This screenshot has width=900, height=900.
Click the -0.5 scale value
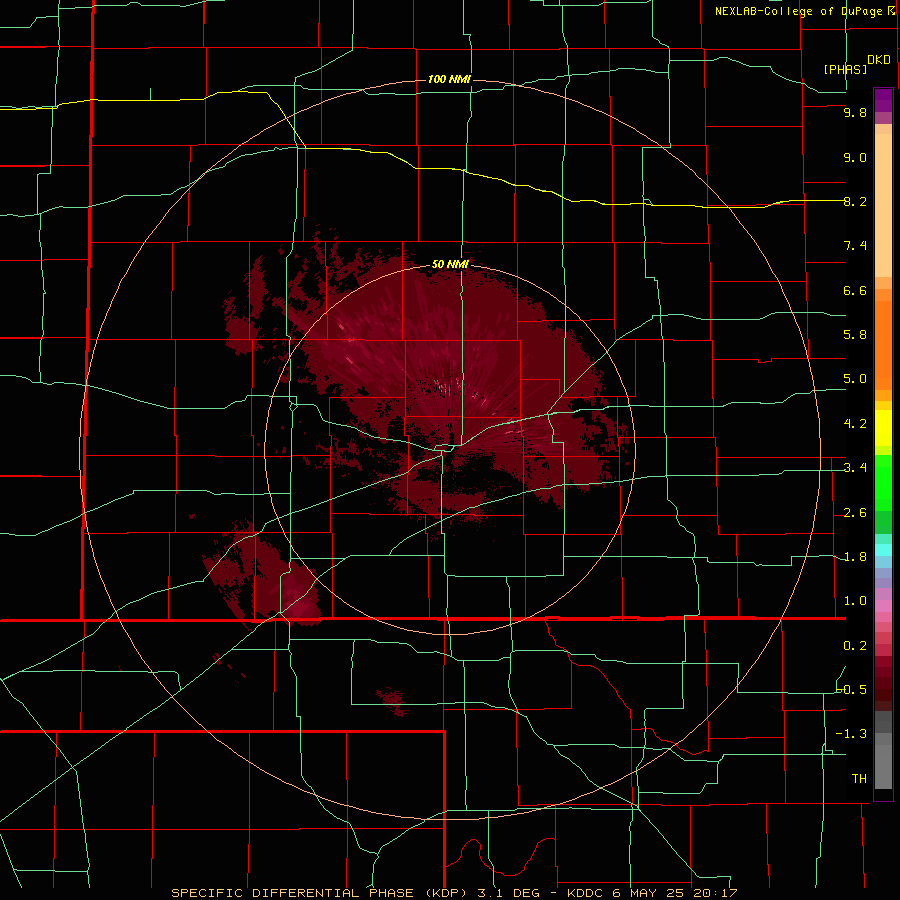tap(852, 690)
